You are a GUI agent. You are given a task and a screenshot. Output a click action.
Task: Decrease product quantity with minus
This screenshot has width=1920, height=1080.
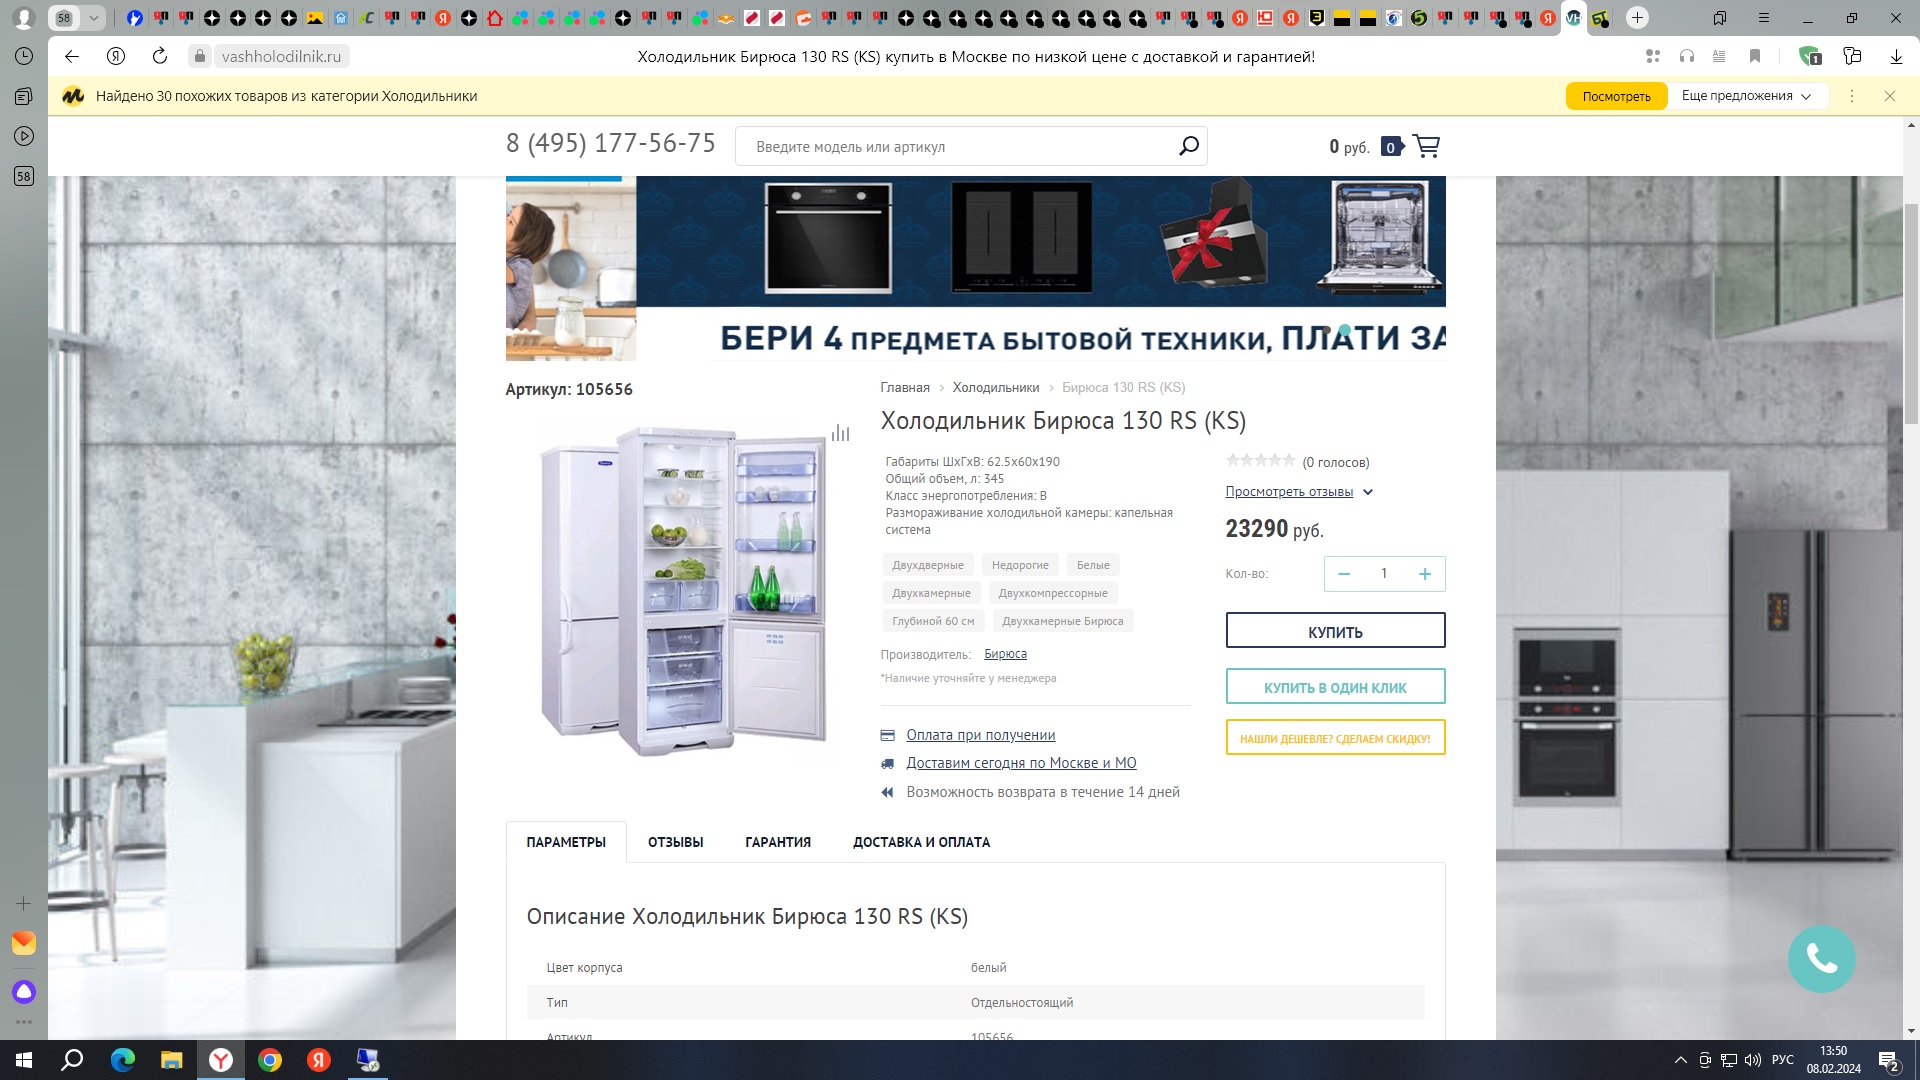[1344, 574]
